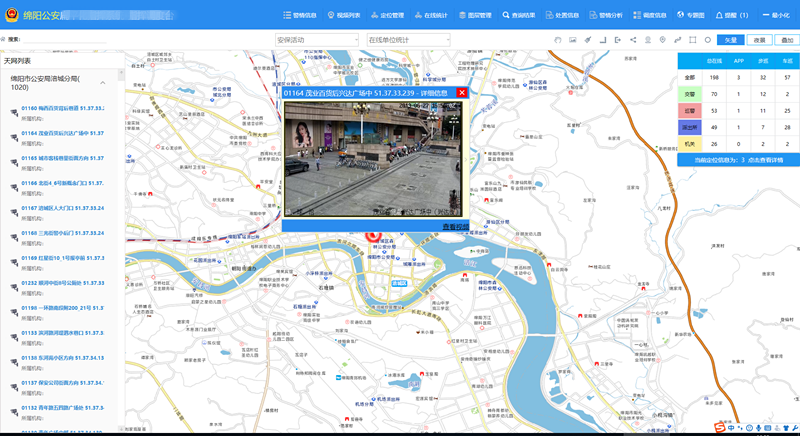Screen dimensions: 800x436
Task: Click the purple 派出所 legend cell
Action: pyautogui.click(x=689, y=127)
